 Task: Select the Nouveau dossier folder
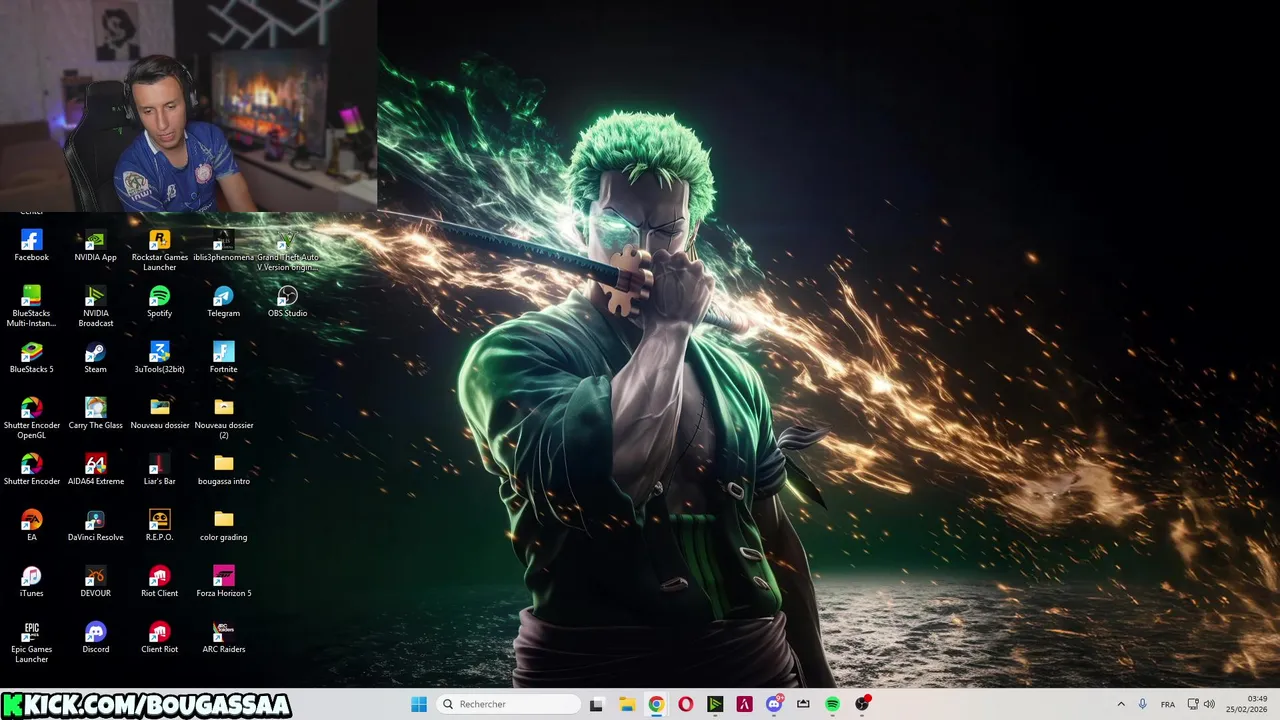tap(159, 413)
